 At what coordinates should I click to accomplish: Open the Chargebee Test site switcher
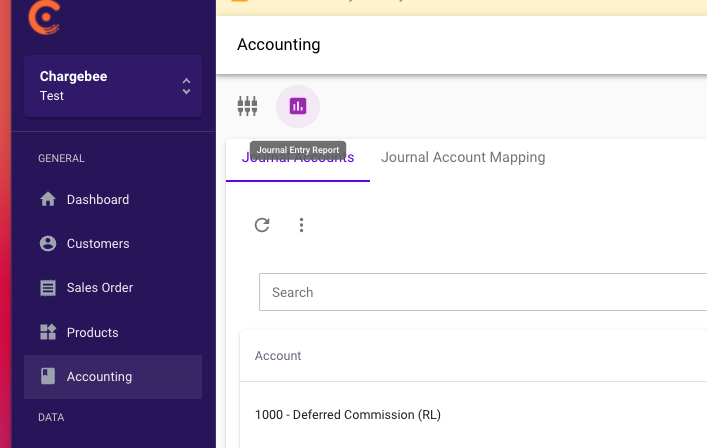(x=113, y=86)
